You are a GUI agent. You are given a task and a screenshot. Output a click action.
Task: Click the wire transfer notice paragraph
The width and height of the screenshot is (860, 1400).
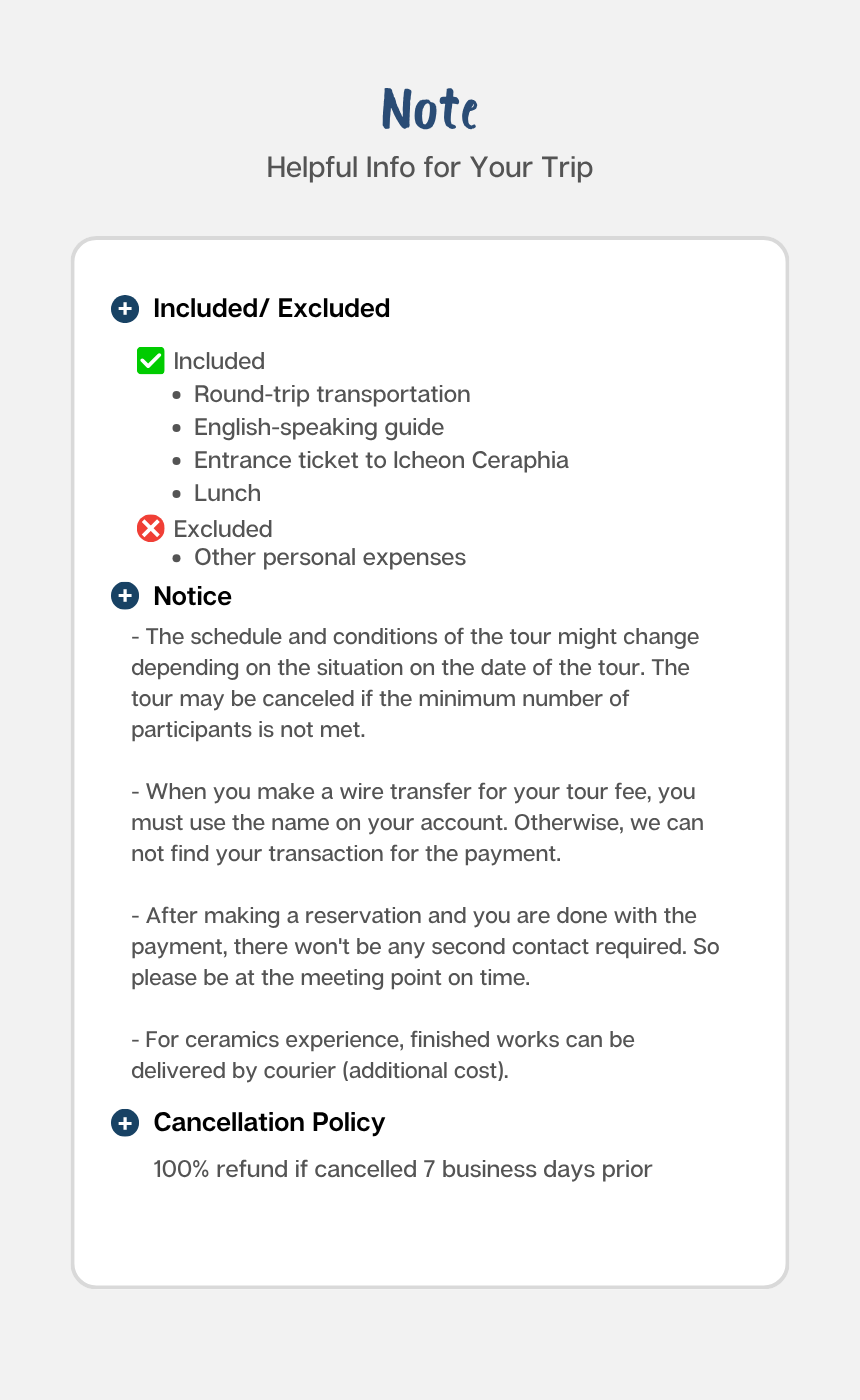point(418,823)
